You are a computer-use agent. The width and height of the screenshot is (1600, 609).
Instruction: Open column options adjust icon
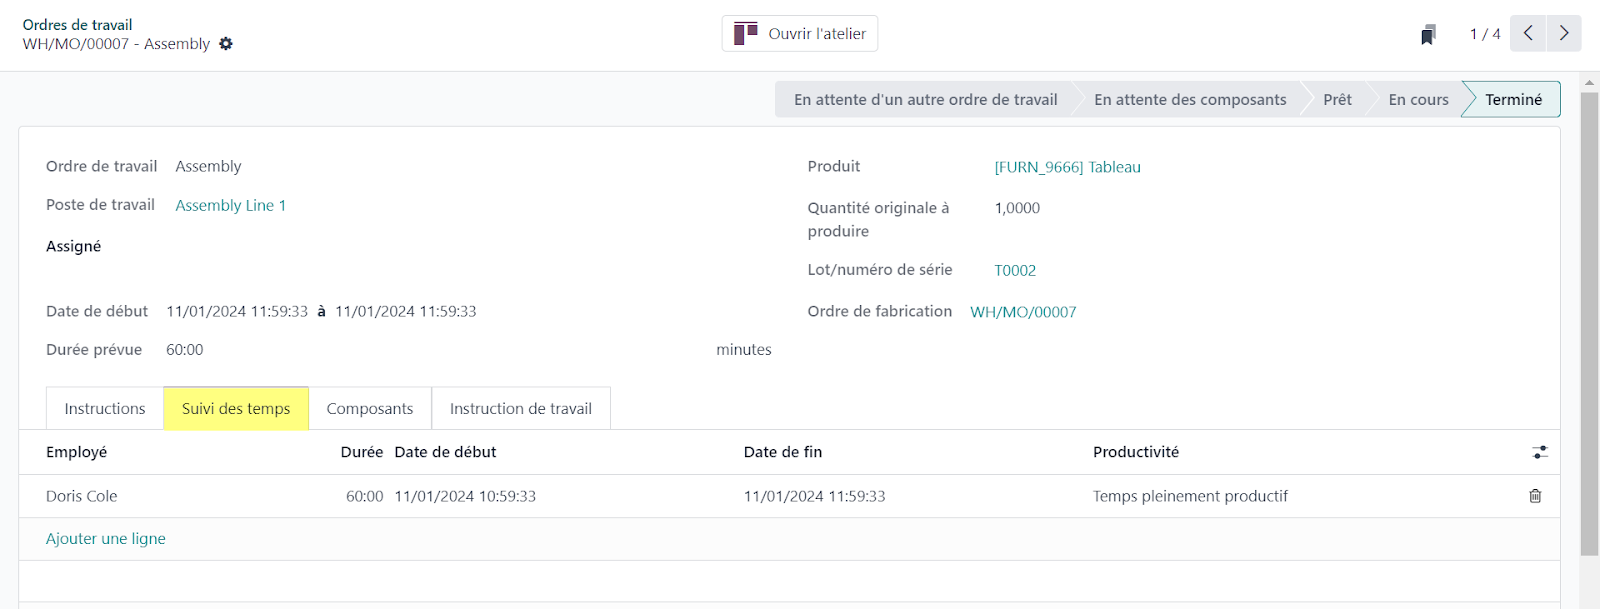click(1539, 453)
